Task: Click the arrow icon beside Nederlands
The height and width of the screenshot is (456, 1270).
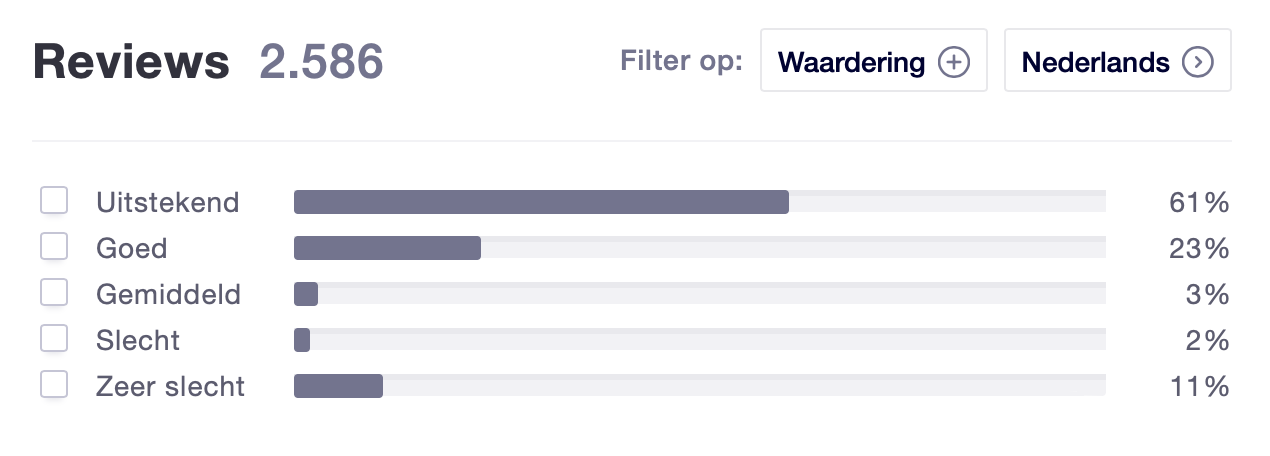Action: 1197,62
